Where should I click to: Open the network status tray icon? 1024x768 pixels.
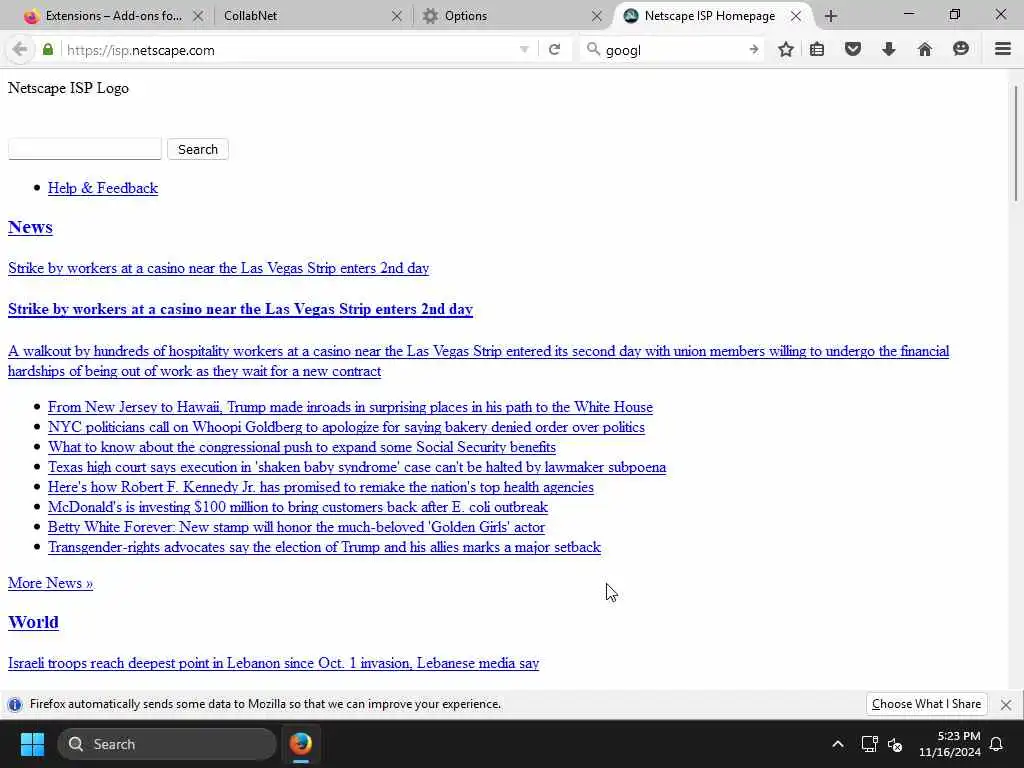(869, 744)
